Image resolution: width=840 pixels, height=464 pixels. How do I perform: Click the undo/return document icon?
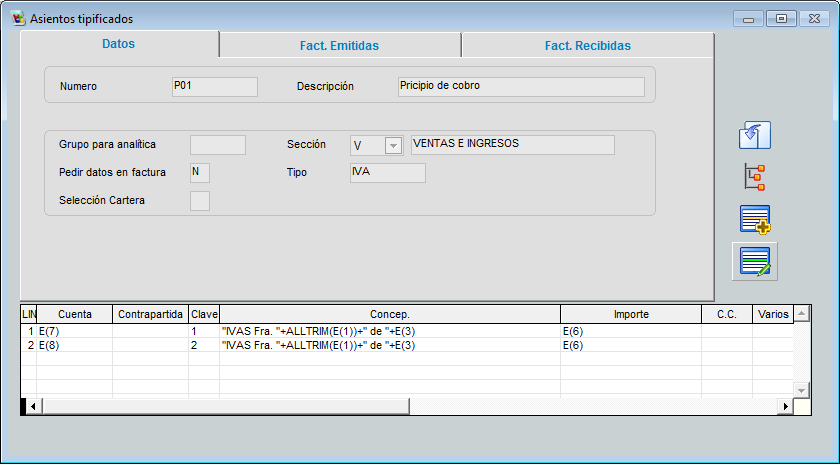point(755,135)
